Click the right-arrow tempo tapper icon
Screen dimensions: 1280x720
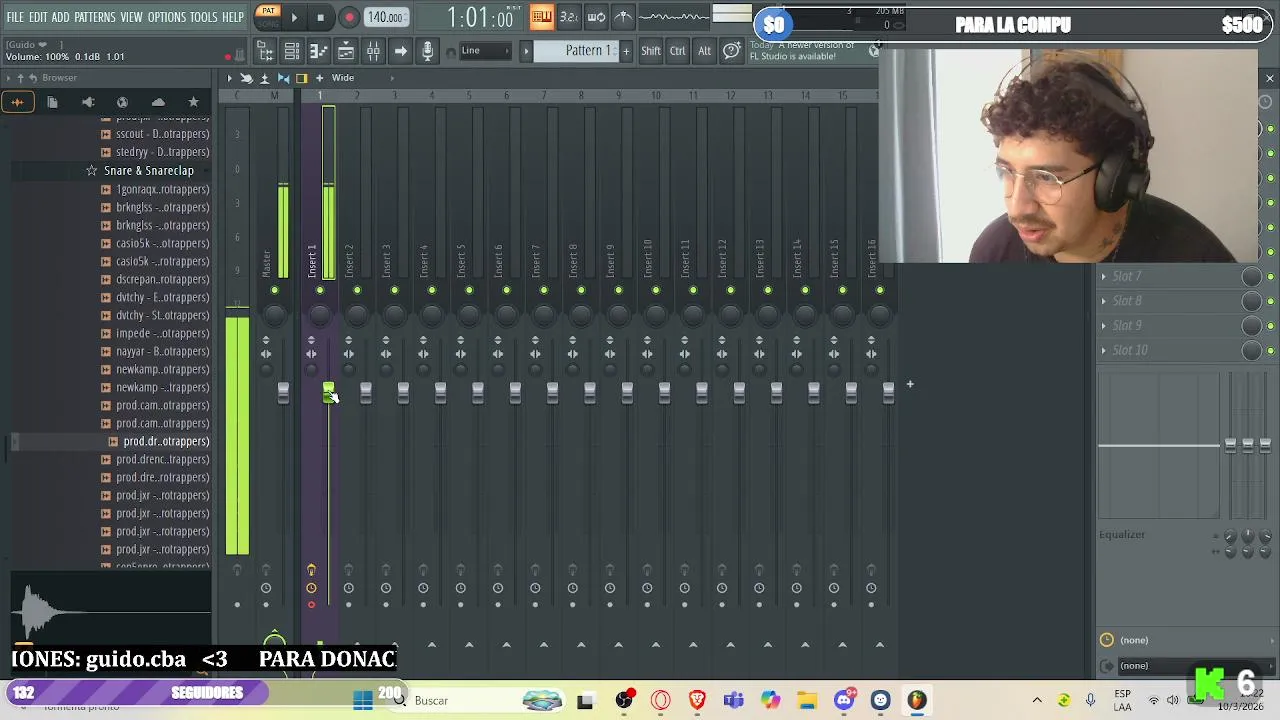[x=400, y=51]
